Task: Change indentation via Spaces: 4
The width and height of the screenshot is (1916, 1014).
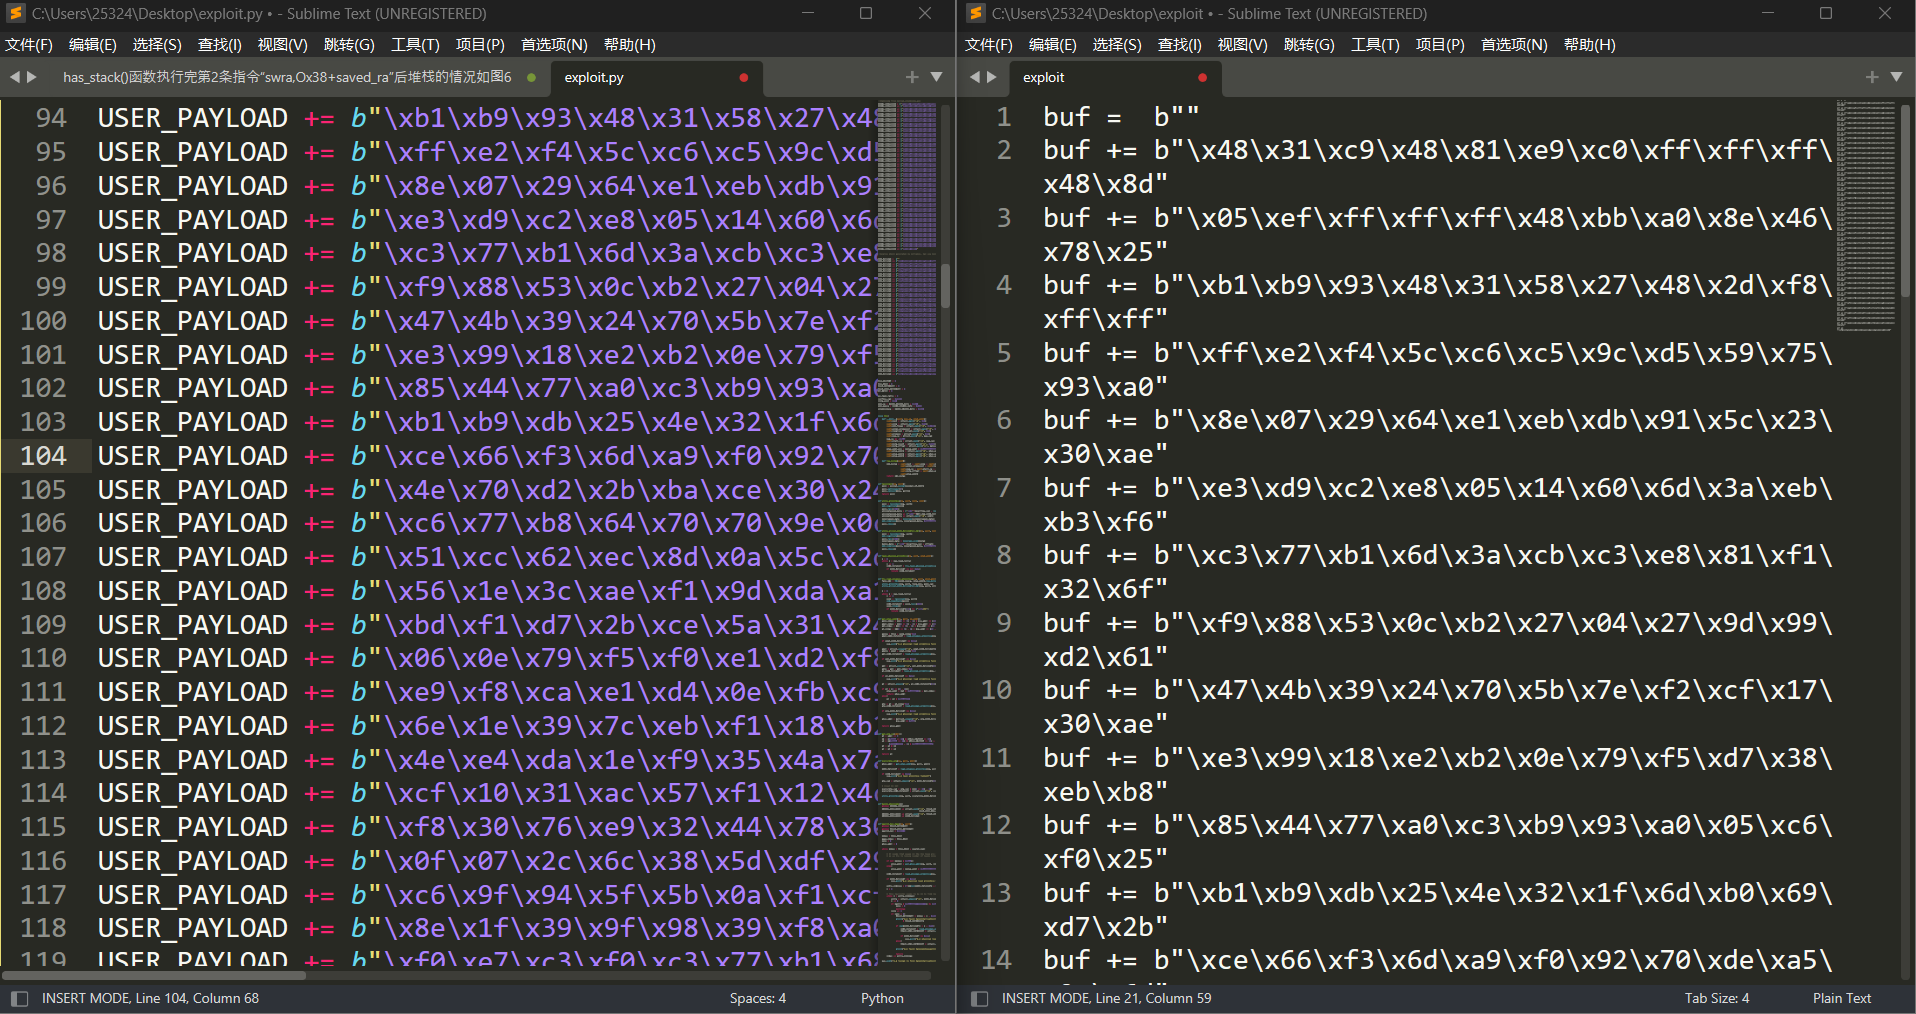Action: pos(758,998)
